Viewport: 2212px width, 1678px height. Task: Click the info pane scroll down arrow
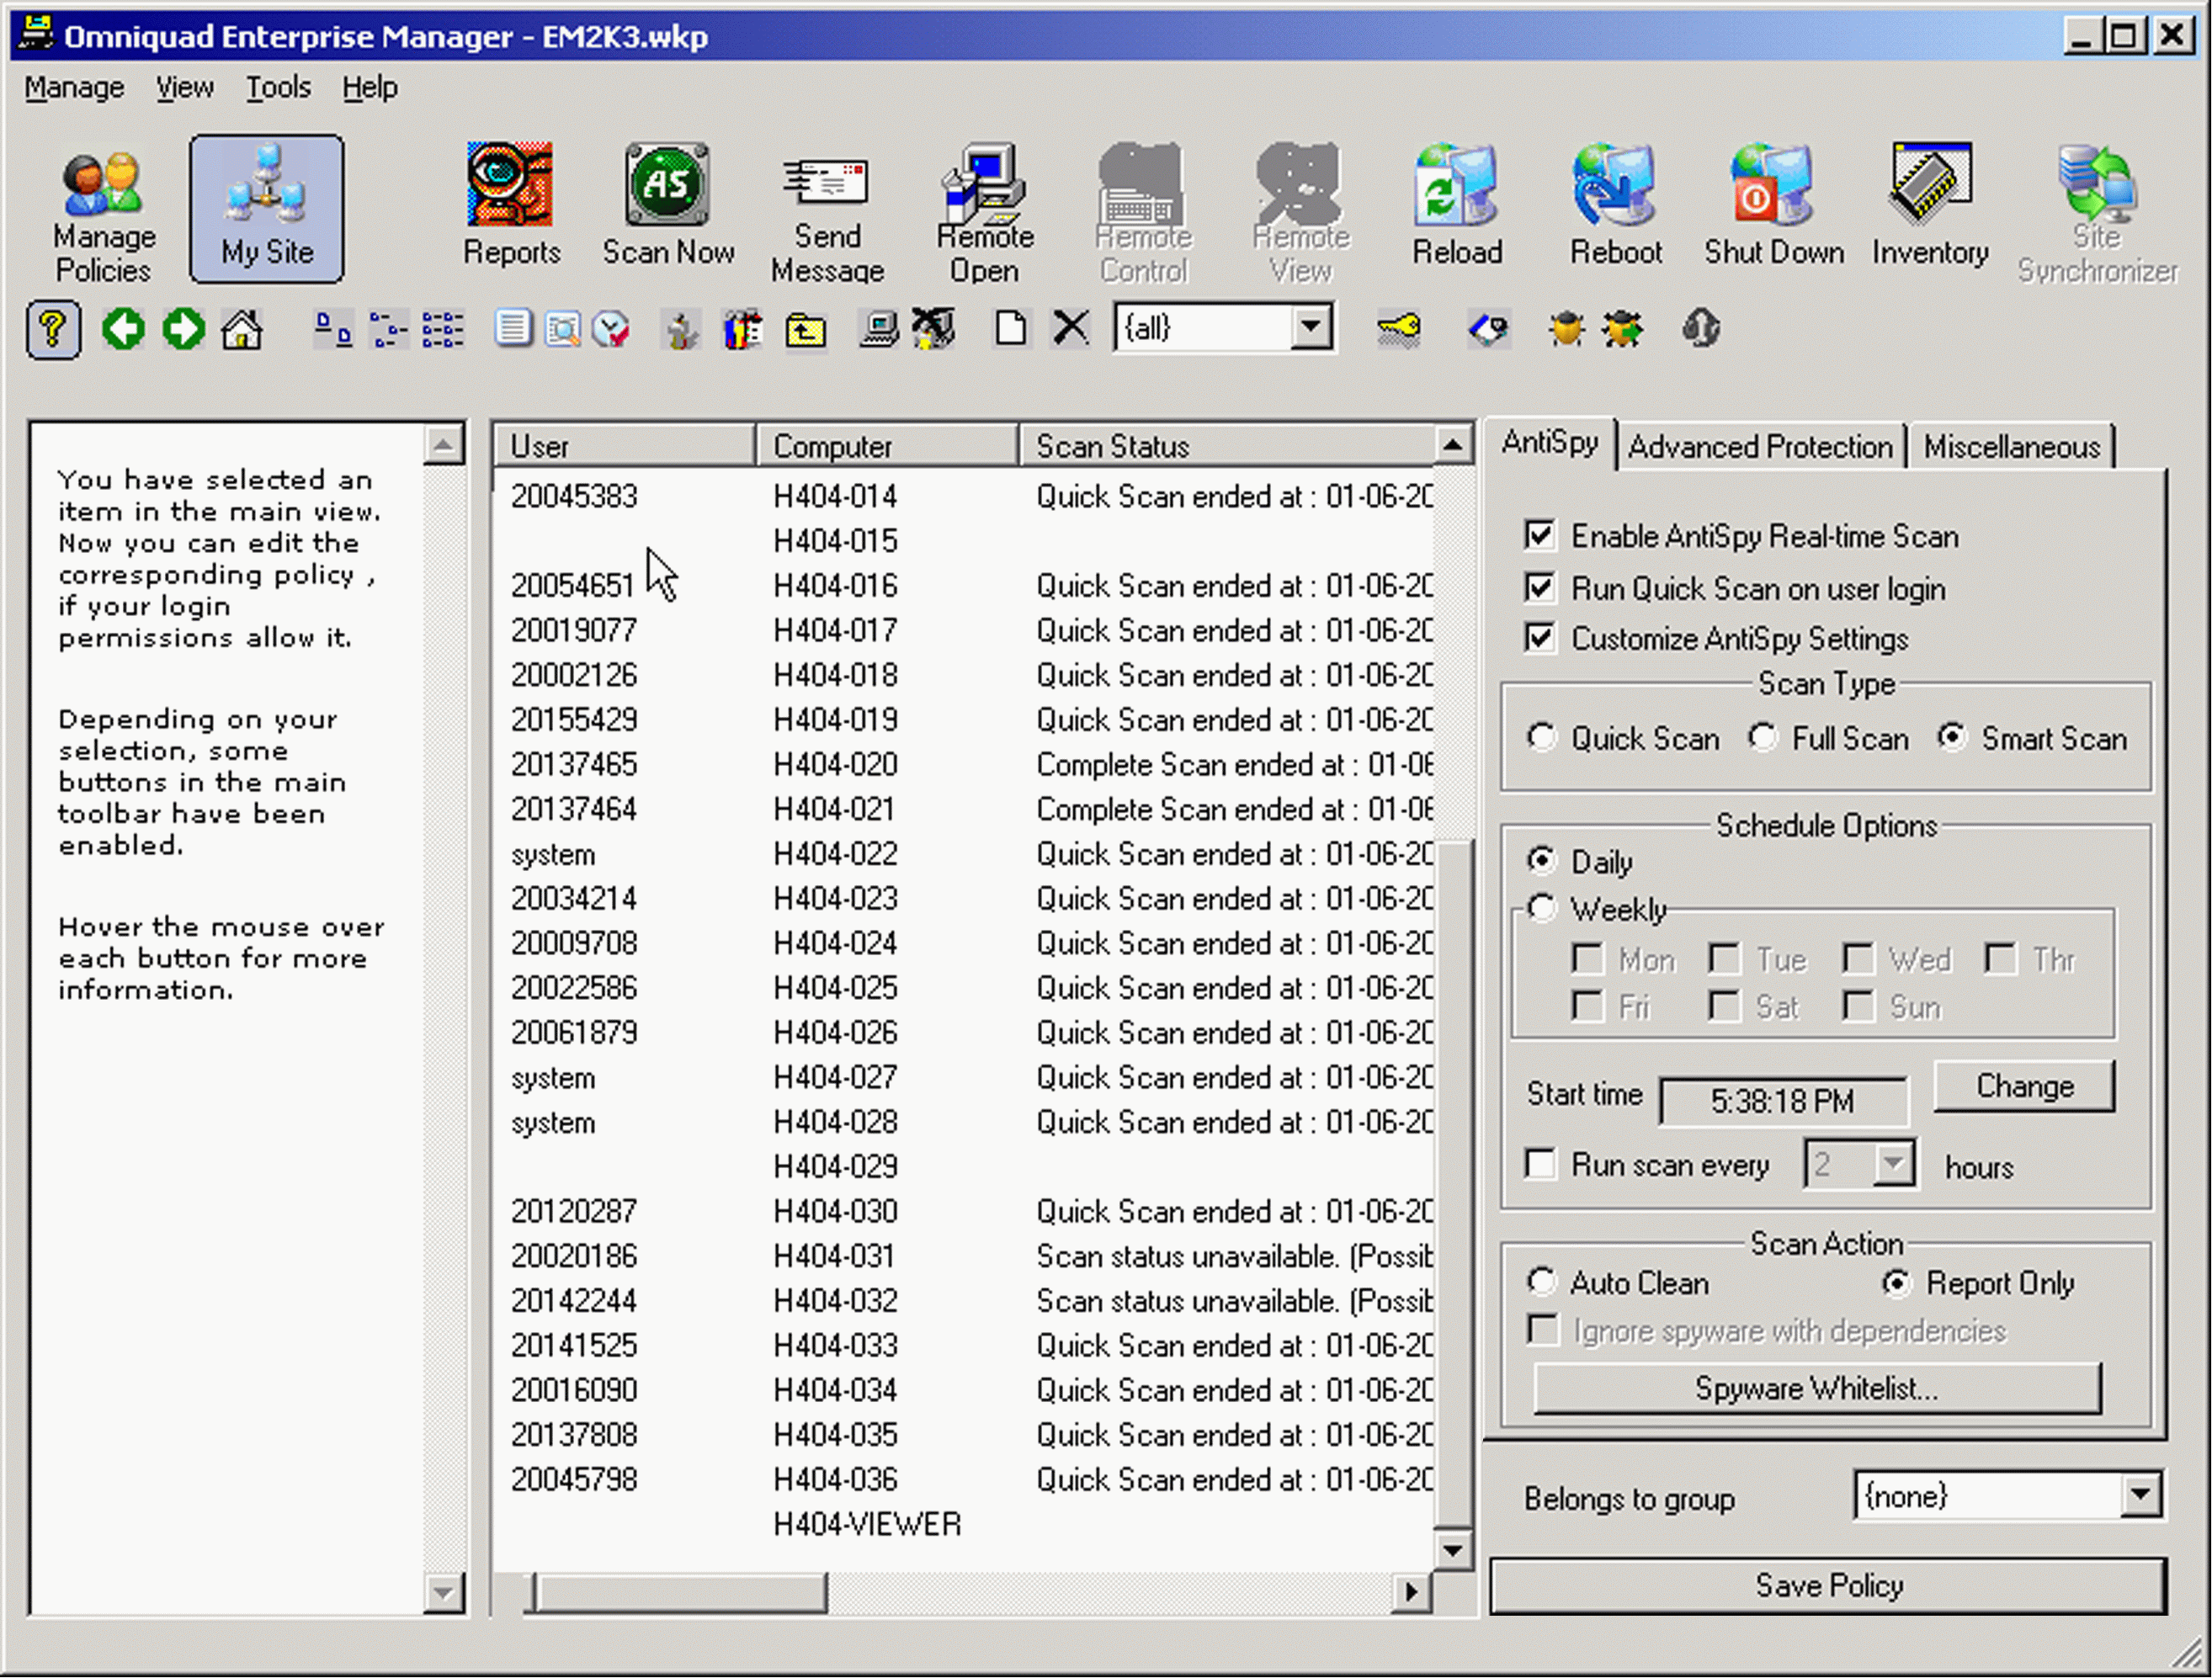click(443, 1592)
